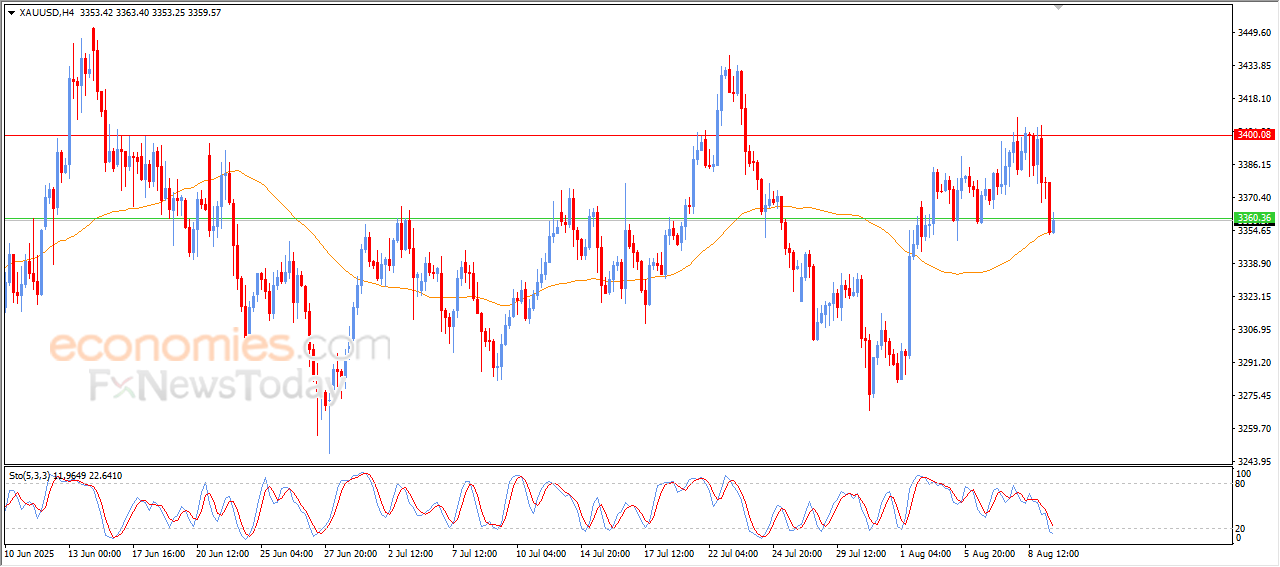Click the 27 Jun 20:00 time label

pyautogui.click(x=350, y=553)
